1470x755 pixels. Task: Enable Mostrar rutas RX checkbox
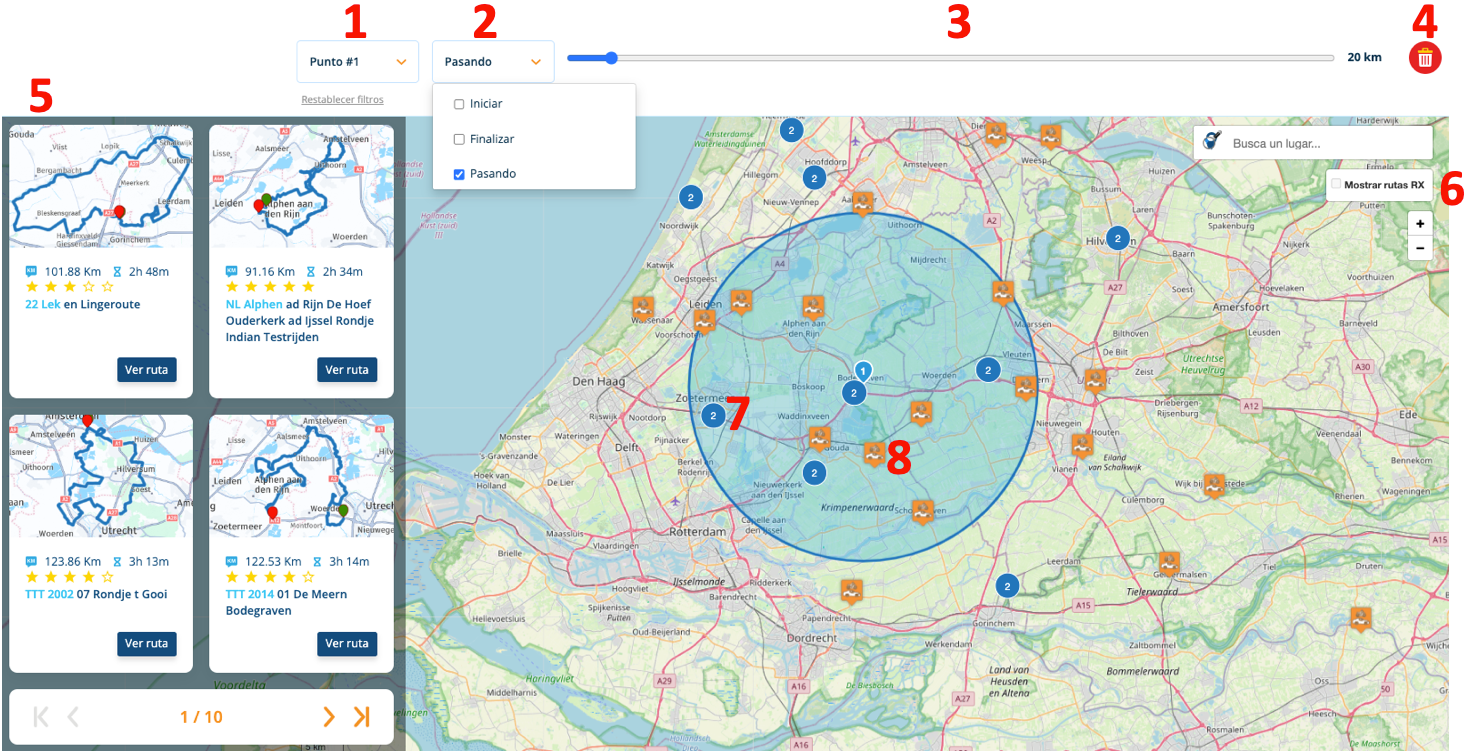pyautogui.click(x=1336, y=184)
